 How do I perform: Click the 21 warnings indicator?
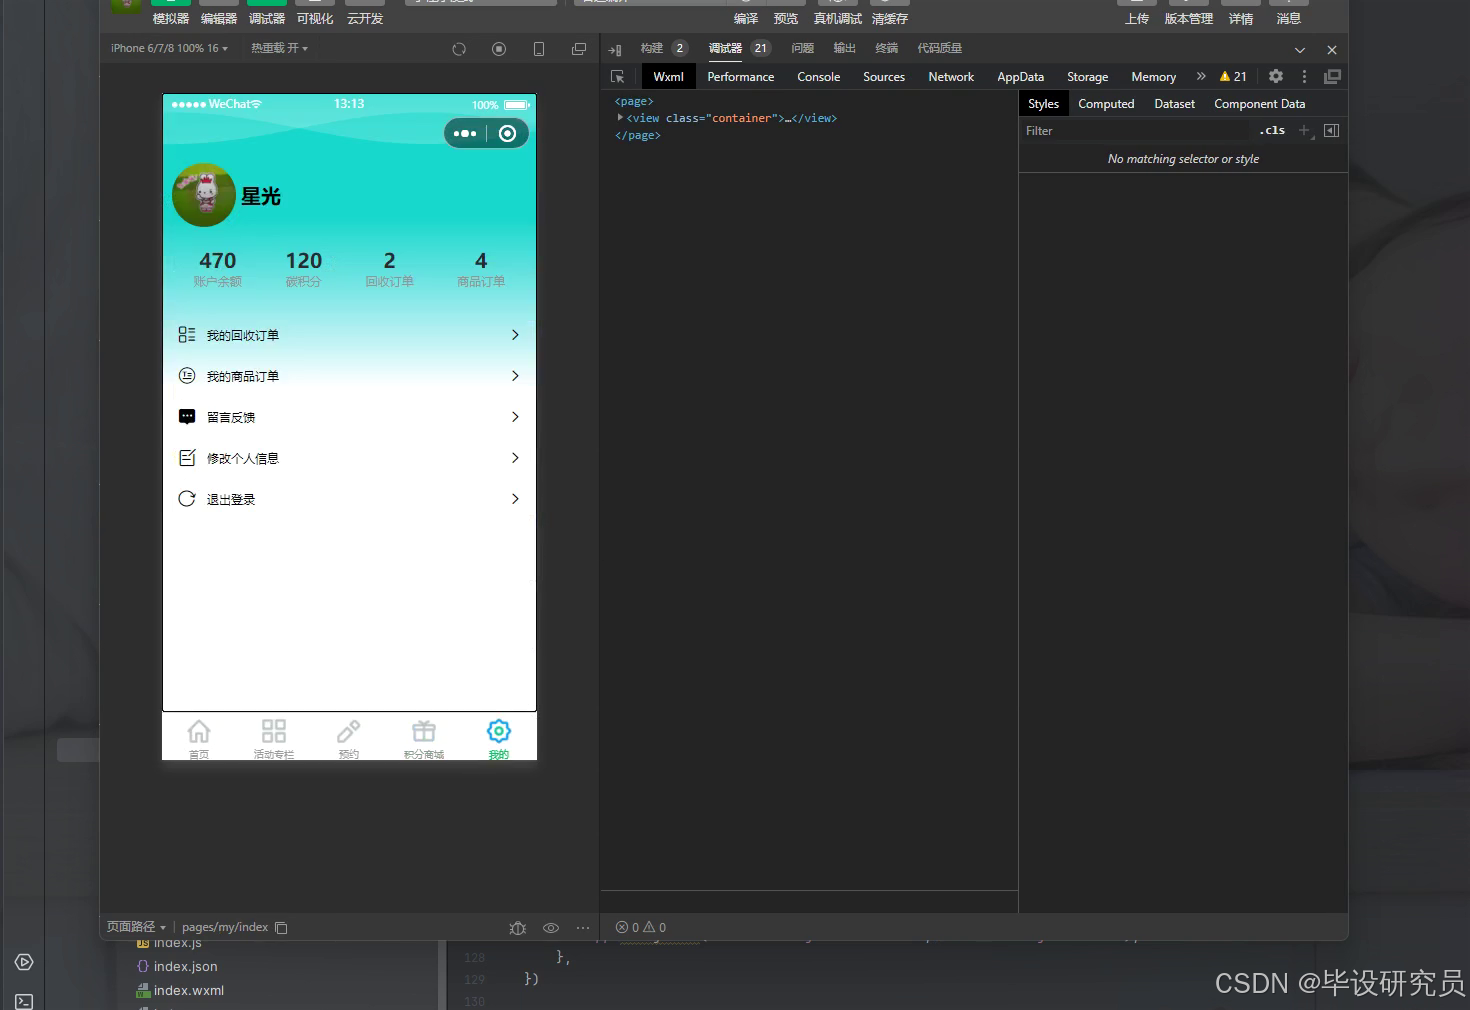1233,76
